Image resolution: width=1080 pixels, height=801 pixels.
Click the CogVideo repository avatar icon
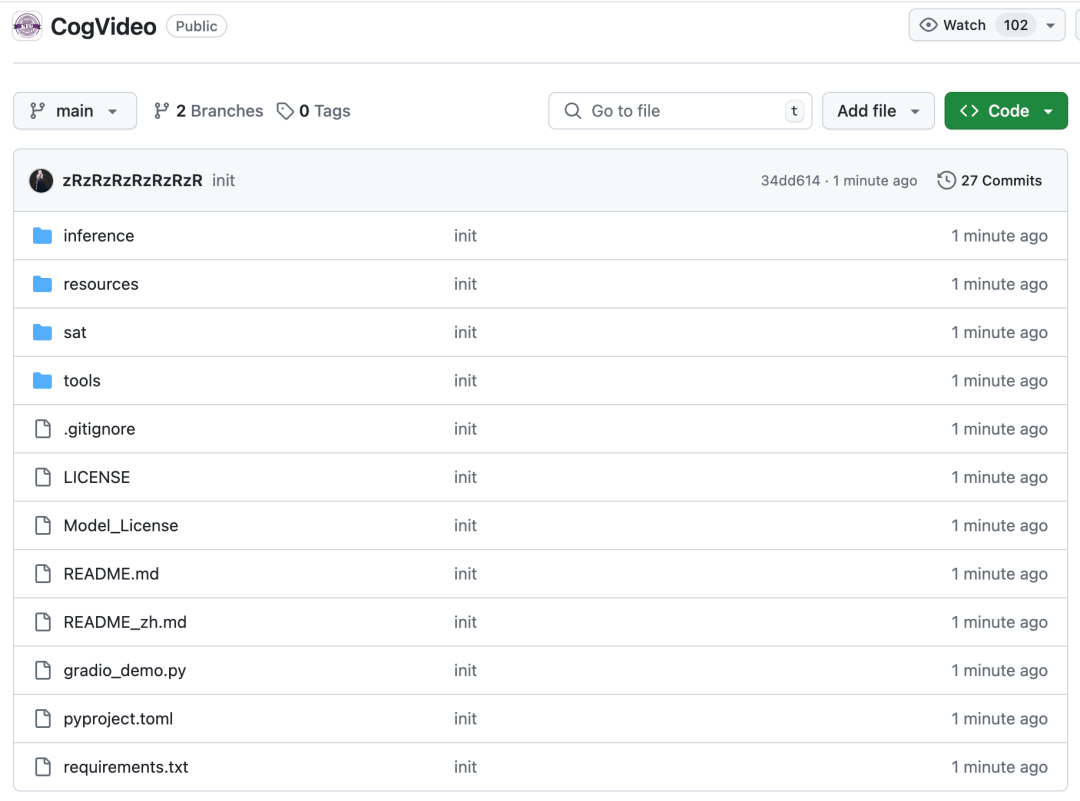[x=27, y=26]
